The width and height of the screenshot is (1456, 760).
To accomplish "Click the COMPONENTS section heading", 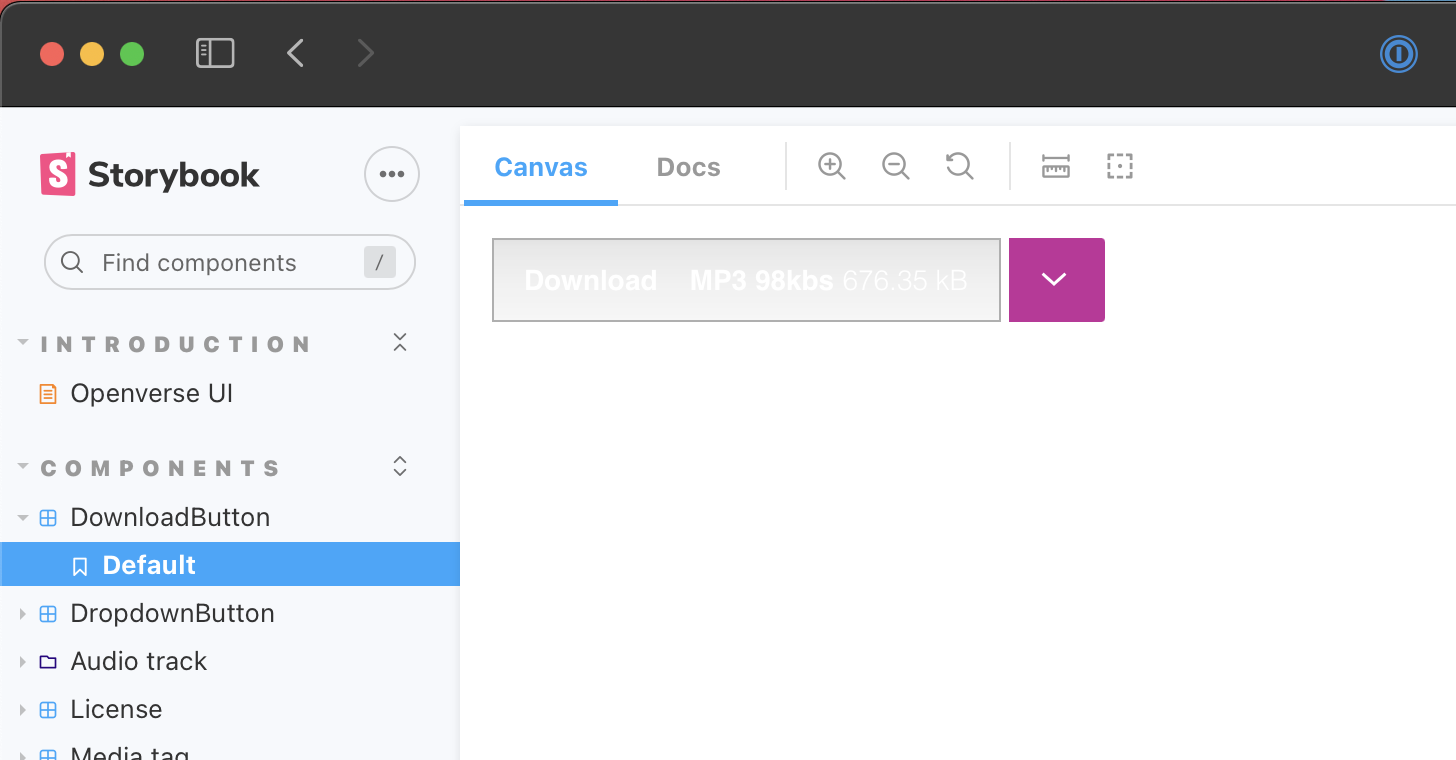I will [x=160, y=468].
